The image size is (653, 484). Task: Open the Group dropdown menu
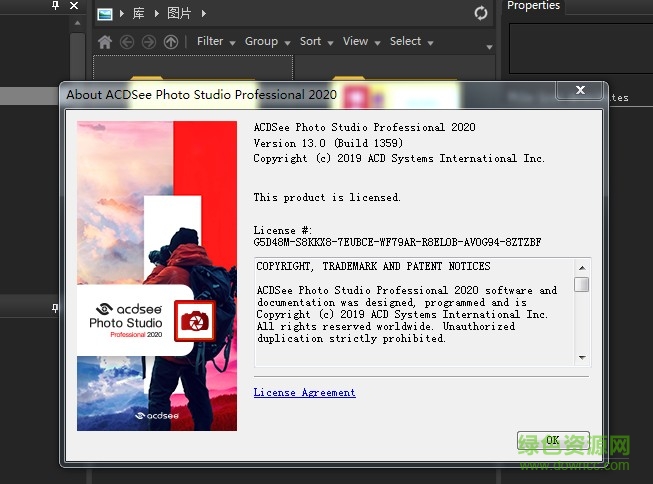(x=267, y=41)
